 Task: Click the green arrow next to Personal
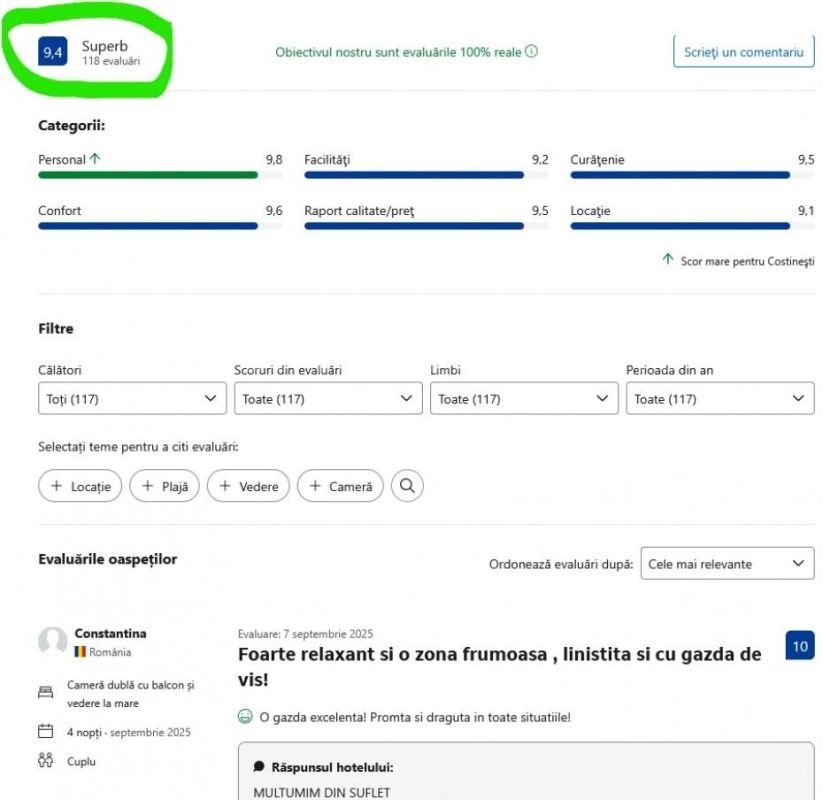[x=95, y=159]
